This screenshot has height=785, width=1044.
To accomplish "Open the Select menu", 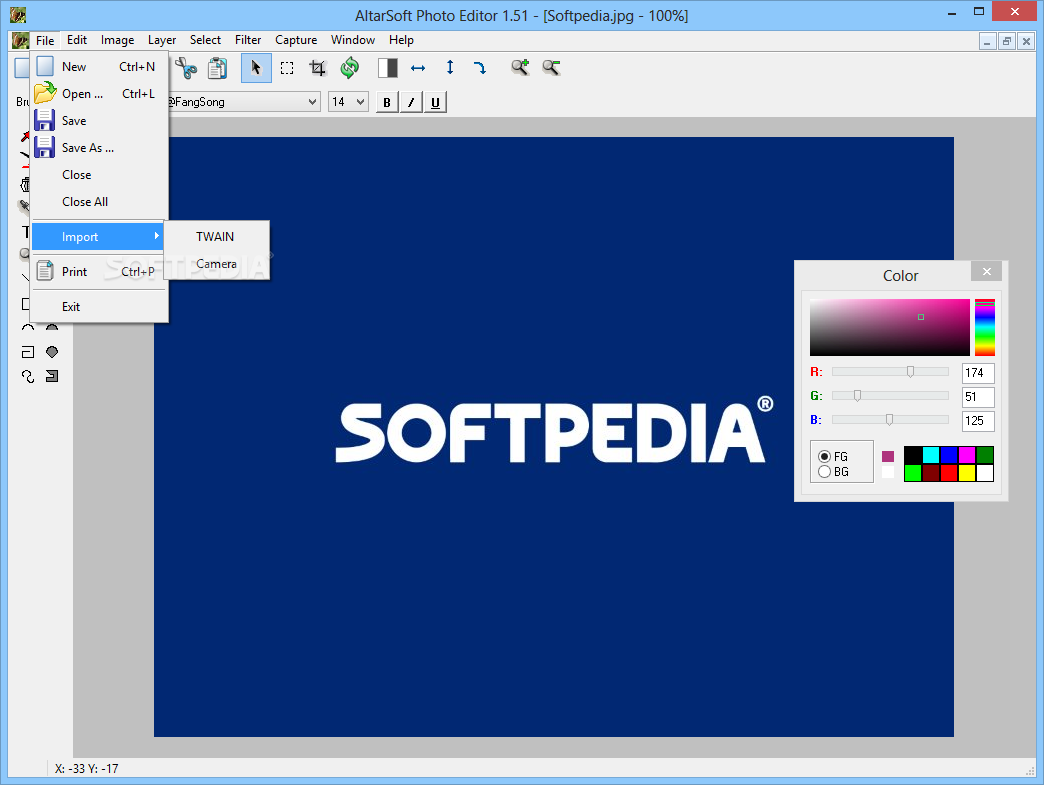I will tap(205, 40).
